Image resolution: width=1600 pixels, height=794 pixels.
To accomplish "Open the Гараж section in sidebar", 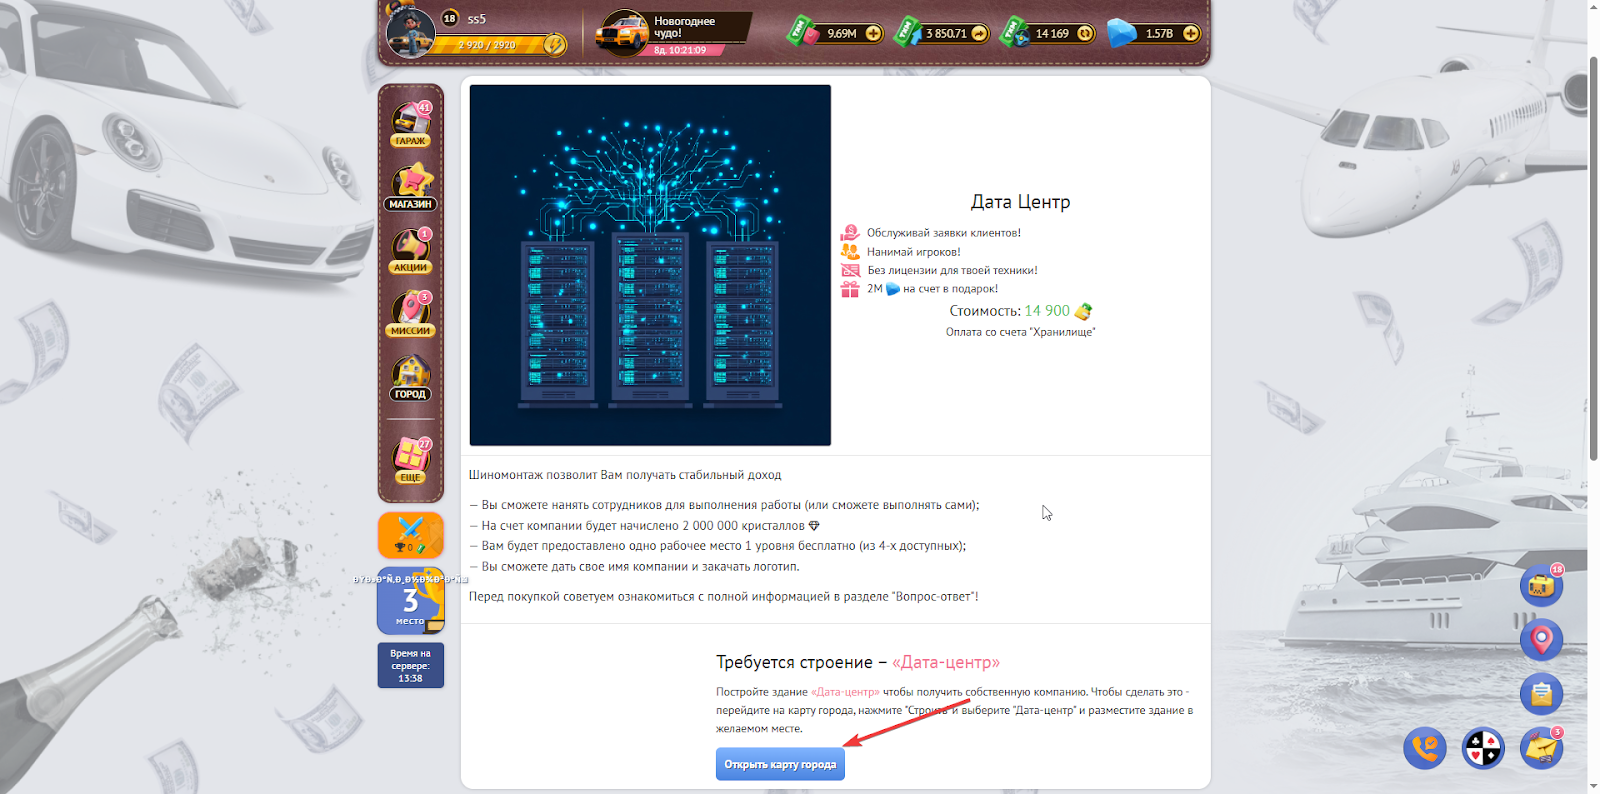I will click(x=411, y=124).
